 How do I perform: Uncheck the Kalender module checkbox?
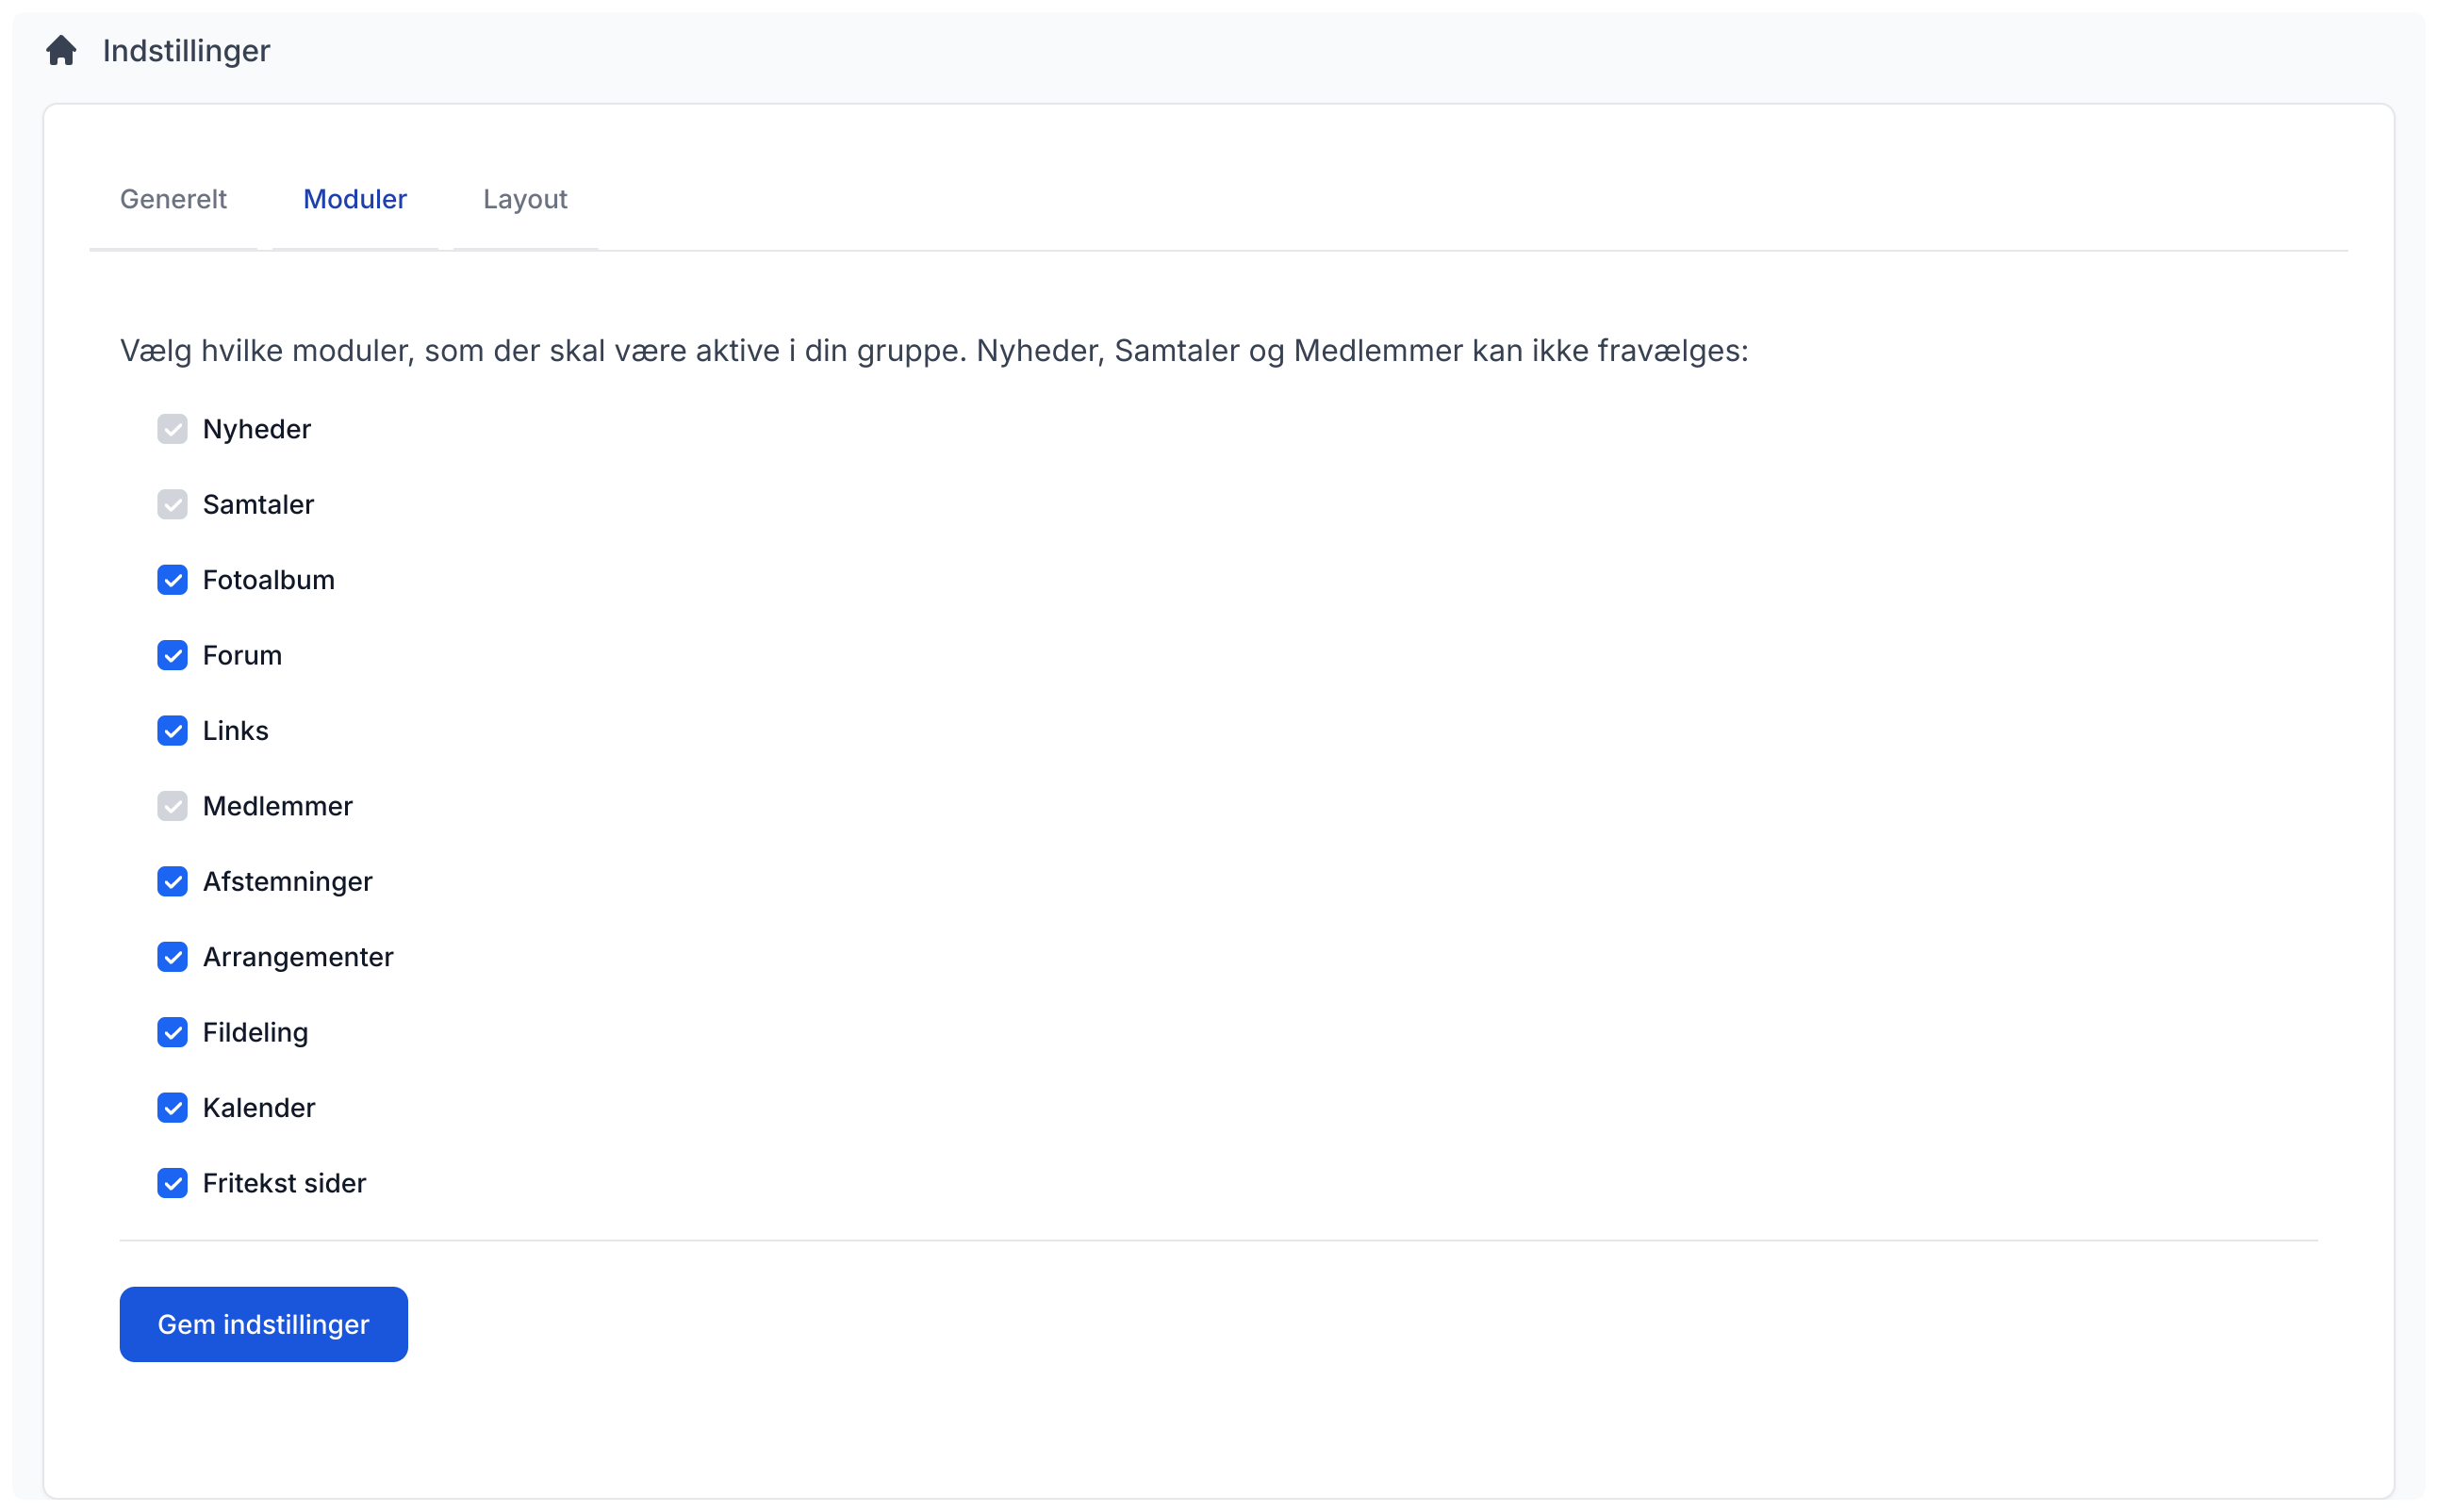(x=172, y=1108)
